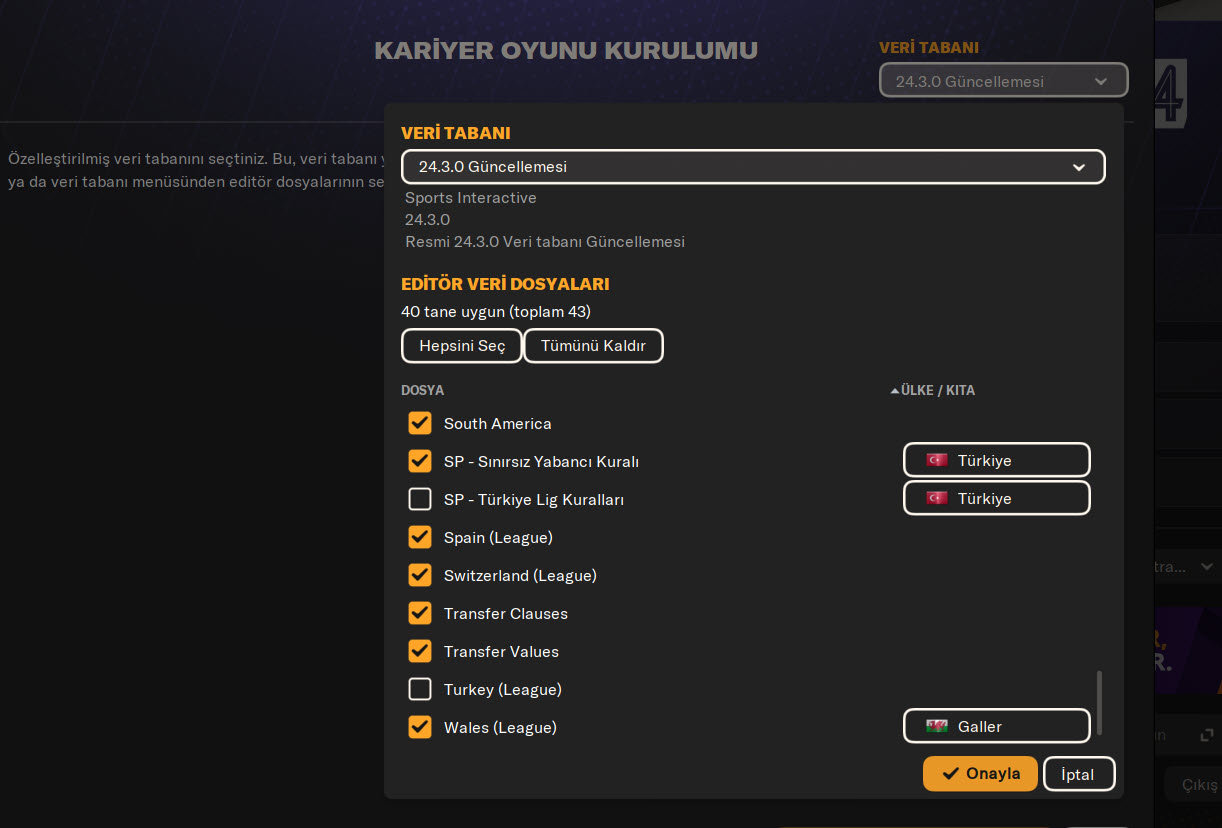Click the Tümünü Kaldır button
Image resolution: width=1222 pixels, height=828 pixels.
click(593, 346)
